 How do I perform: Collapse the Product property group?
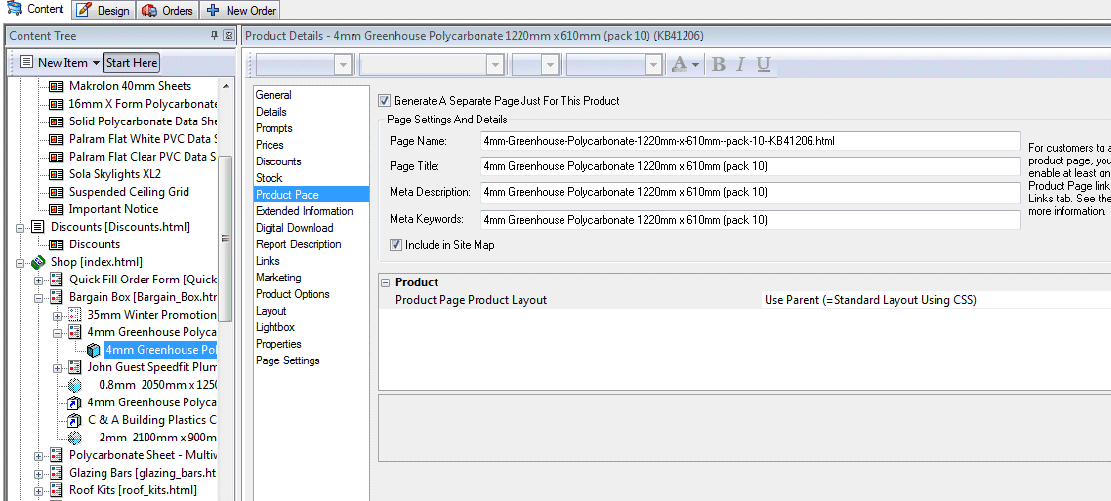pos(385,283)
